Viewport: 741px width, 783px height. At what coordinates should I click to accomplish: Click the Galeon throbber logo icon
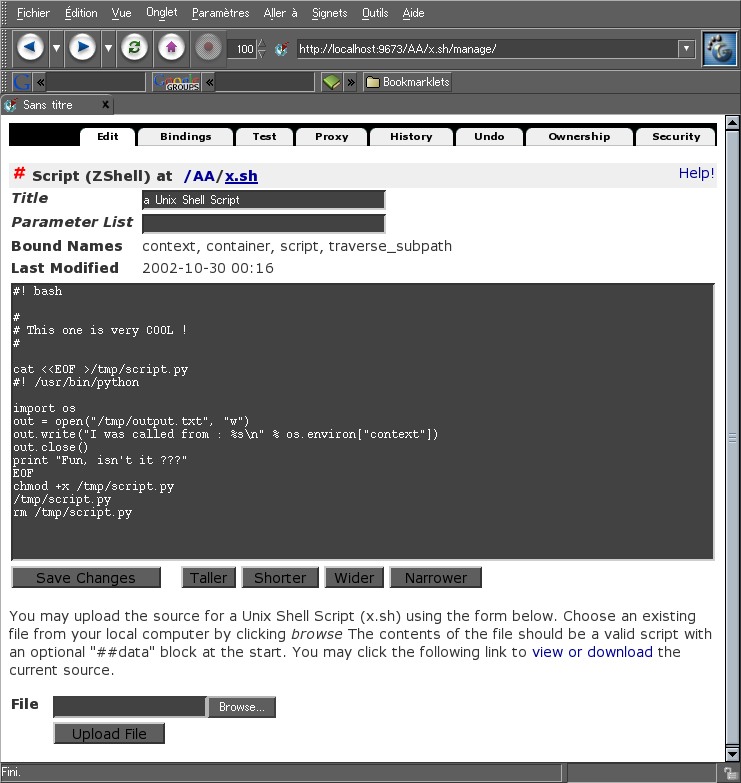point(718,48)
